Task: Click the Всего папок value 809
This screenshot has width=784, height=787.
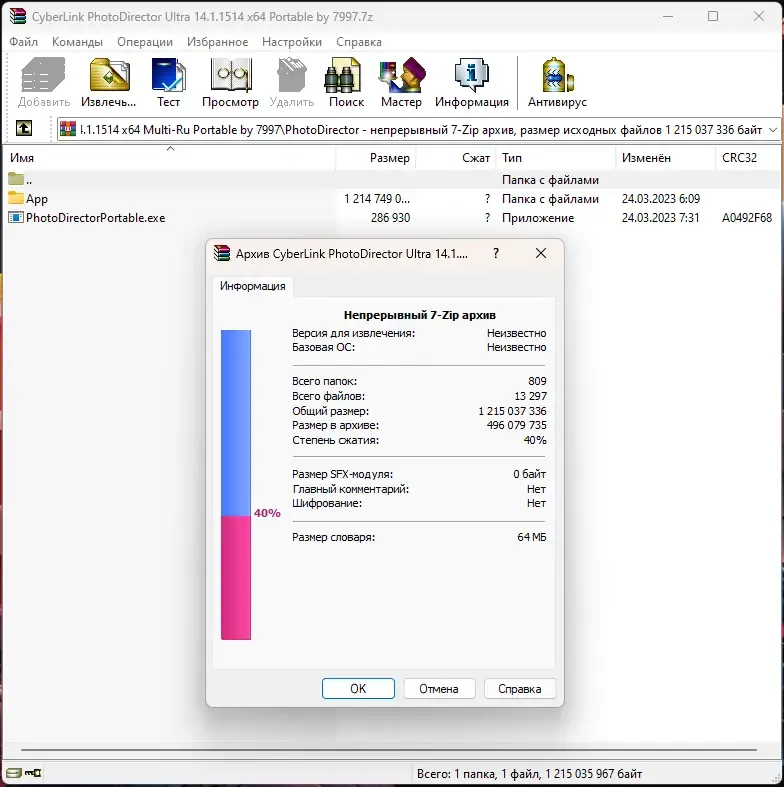Action: [537, 381]
